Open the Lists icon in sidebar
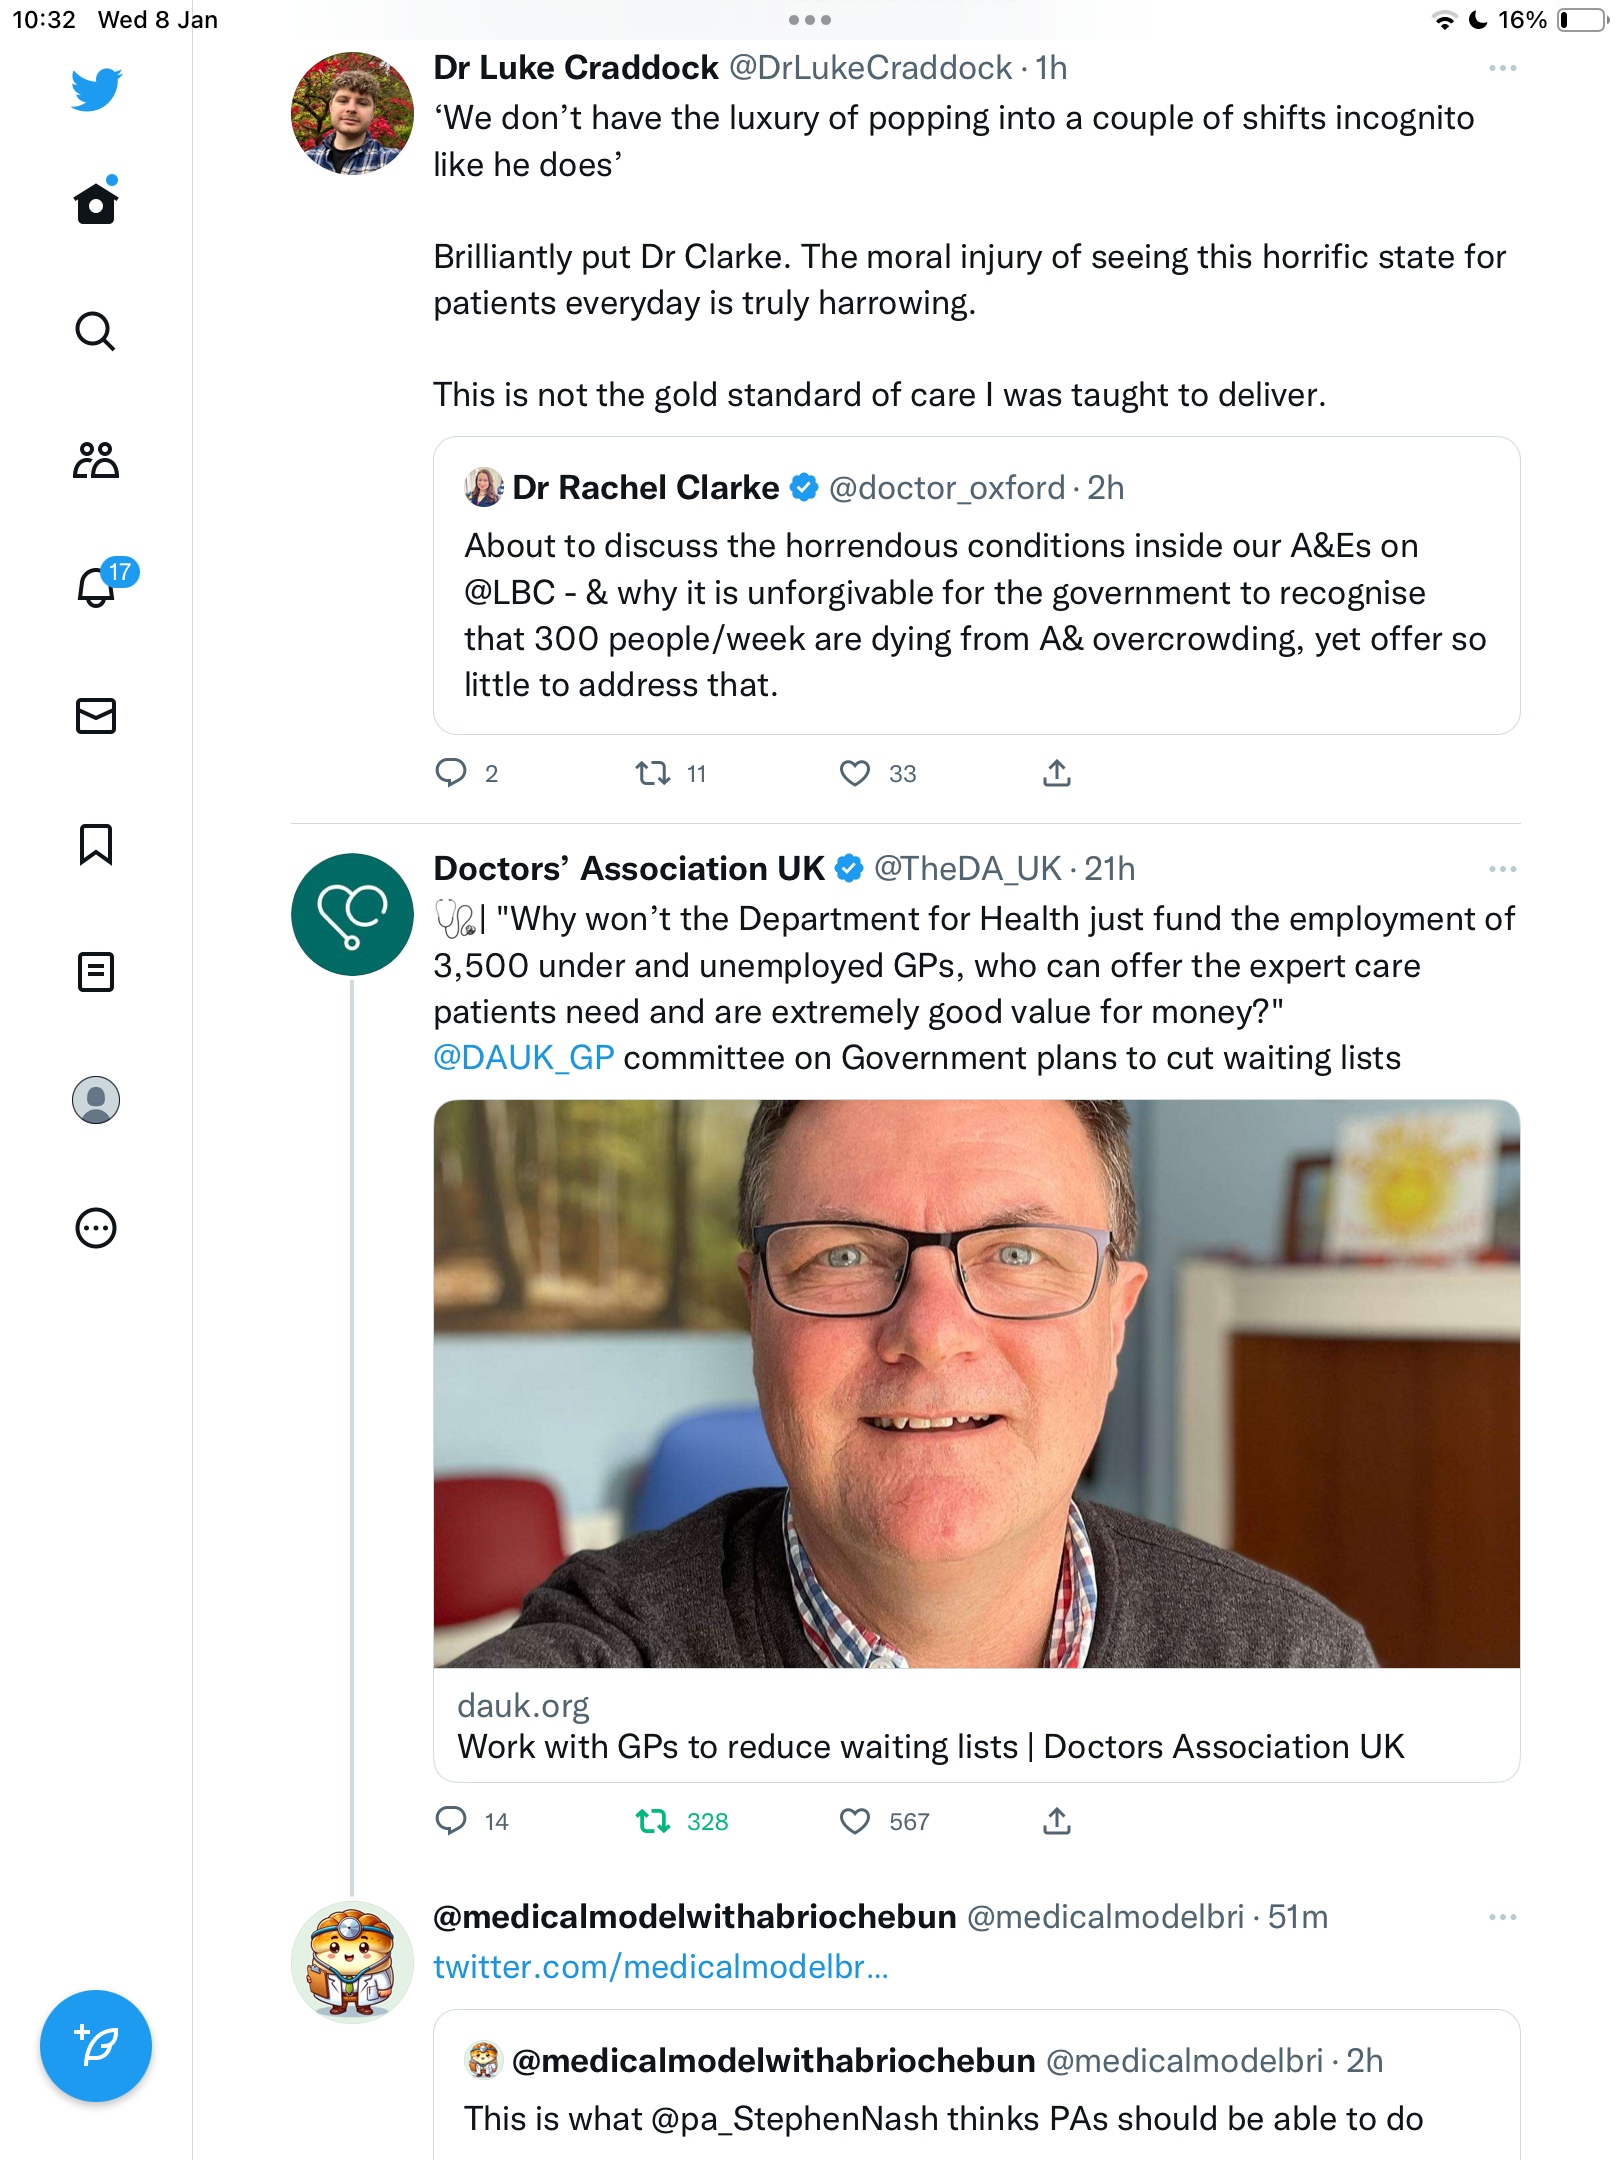 click(96, 972)
